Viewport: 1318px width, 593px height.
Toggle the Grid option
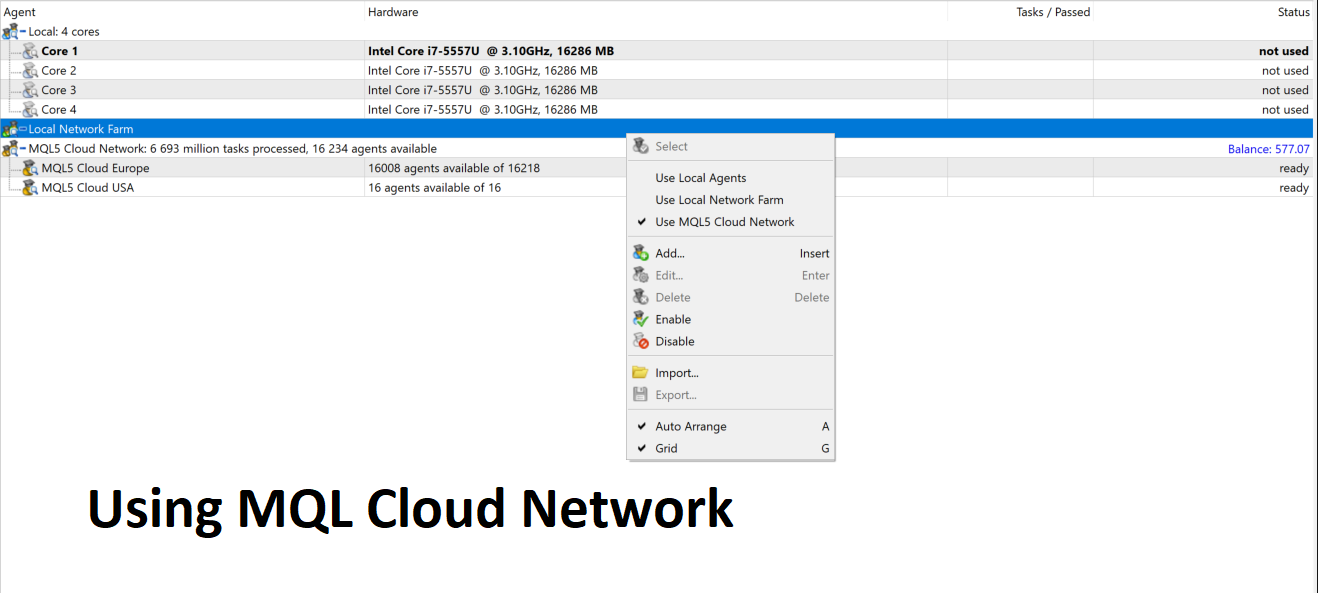730,448
